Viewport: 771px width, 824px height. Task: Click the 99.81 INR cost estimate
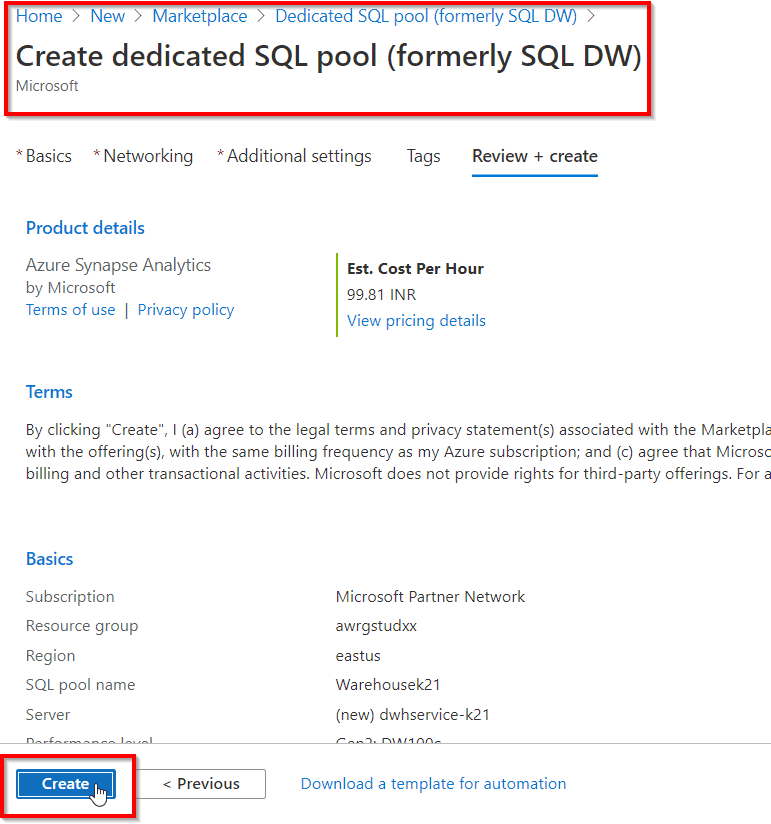(x=381, y=295)
